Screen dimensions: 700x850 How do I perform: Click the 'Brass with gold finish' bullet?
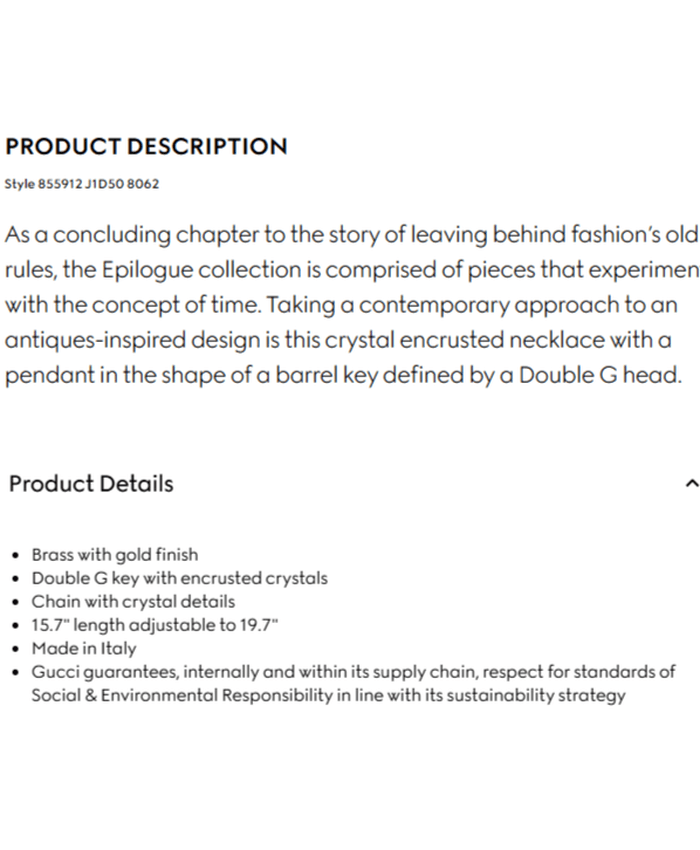click(x=115, y=554)
